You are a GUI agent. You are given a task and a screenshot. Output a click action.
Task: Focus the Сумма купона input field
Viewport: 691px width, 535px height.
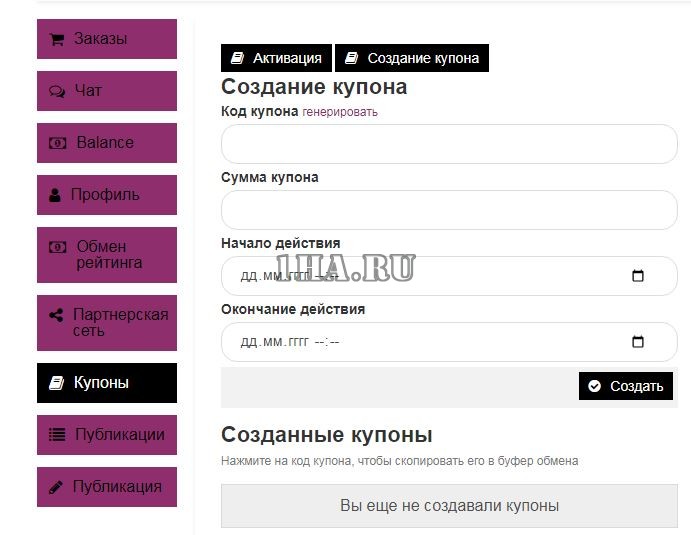(449, 210)
